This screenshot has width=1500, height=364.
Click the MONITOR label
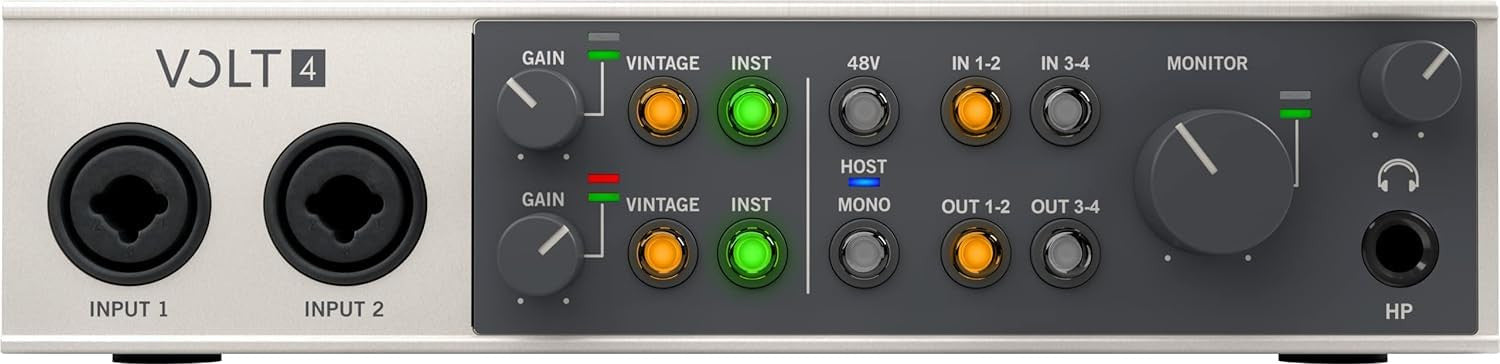coord(1207,63)
